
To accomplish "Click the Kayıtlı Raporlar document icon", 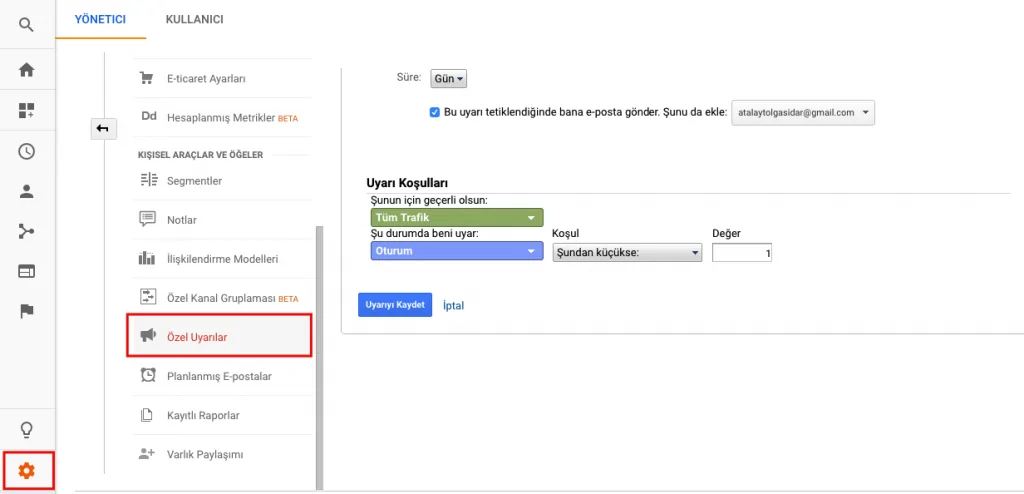I will point(147,415).
